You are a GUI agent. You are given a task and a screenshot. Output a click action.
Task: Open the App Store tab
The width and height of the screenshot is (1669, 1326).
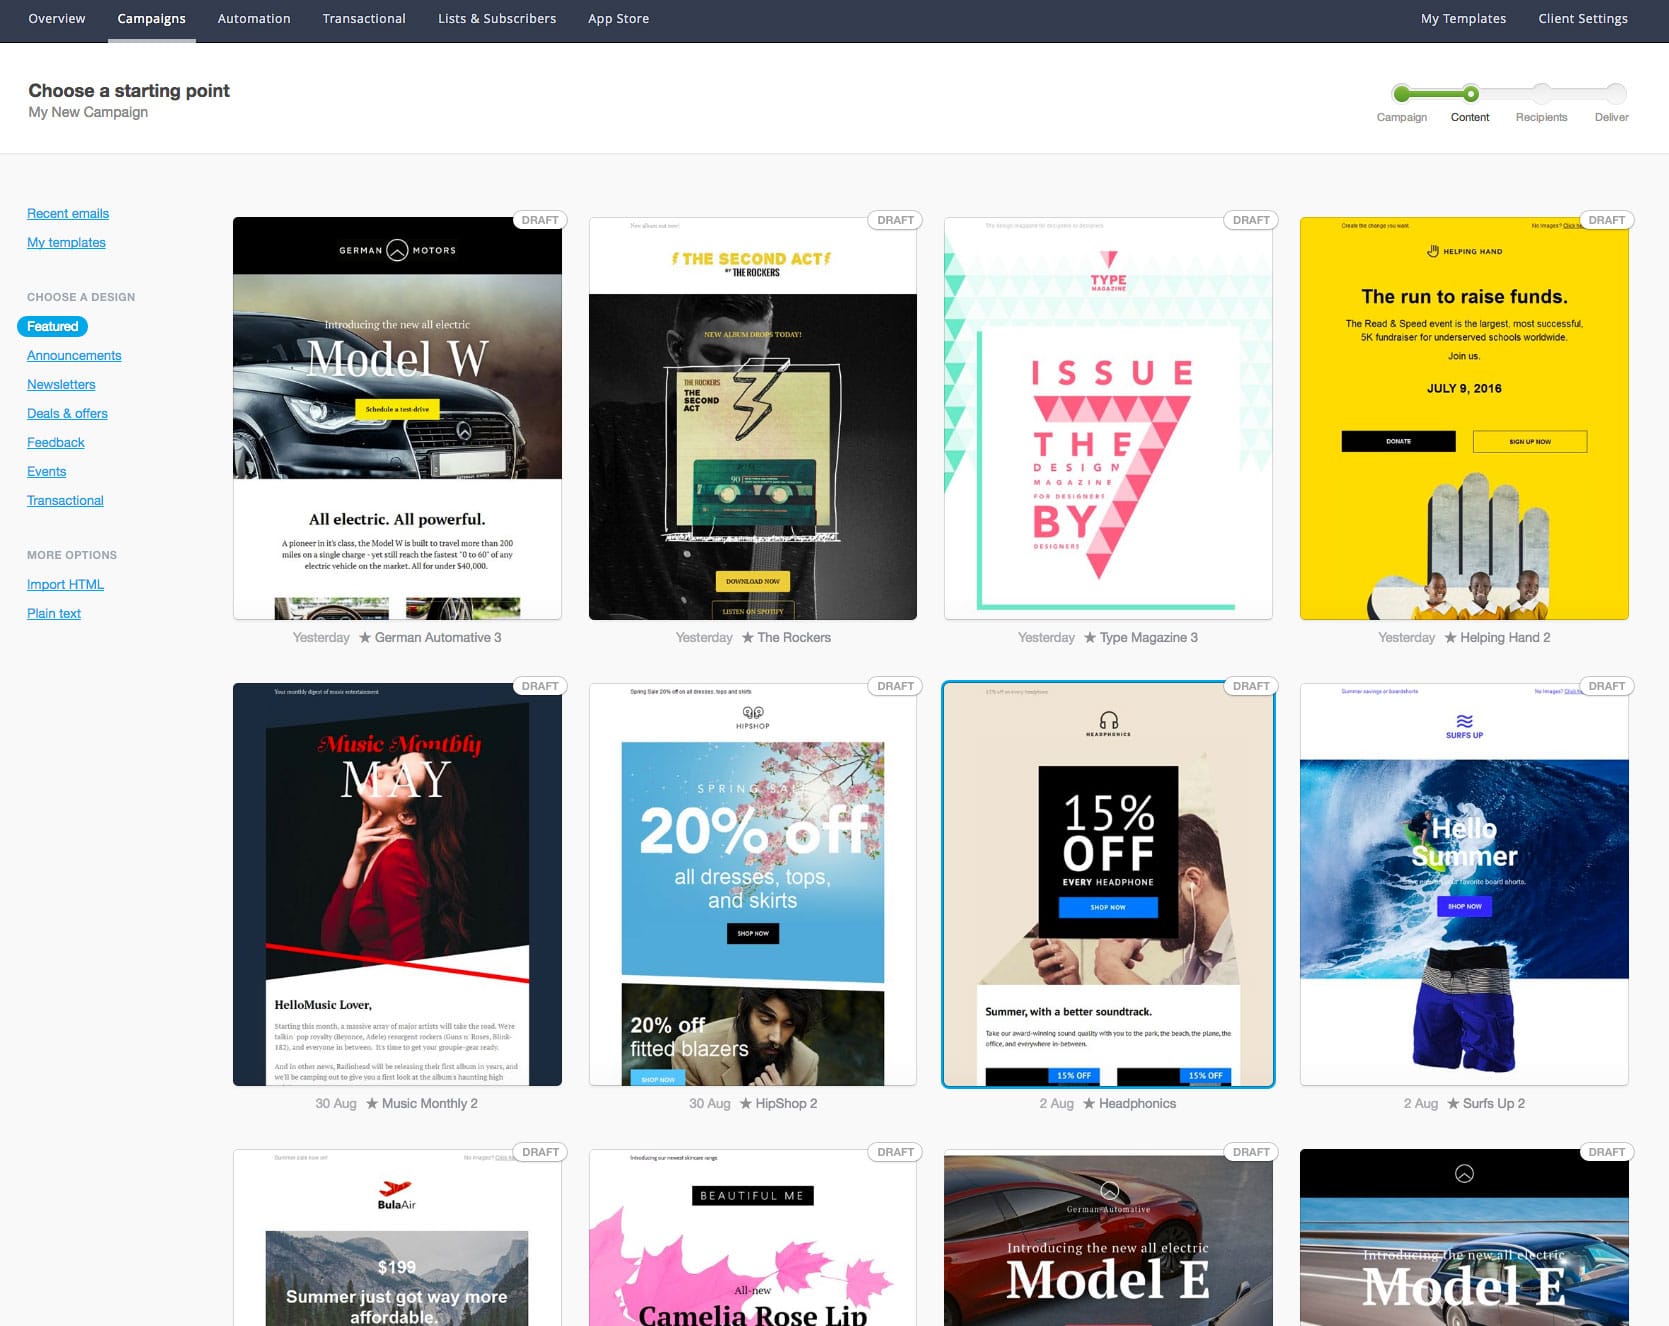(x=618, y=19)
